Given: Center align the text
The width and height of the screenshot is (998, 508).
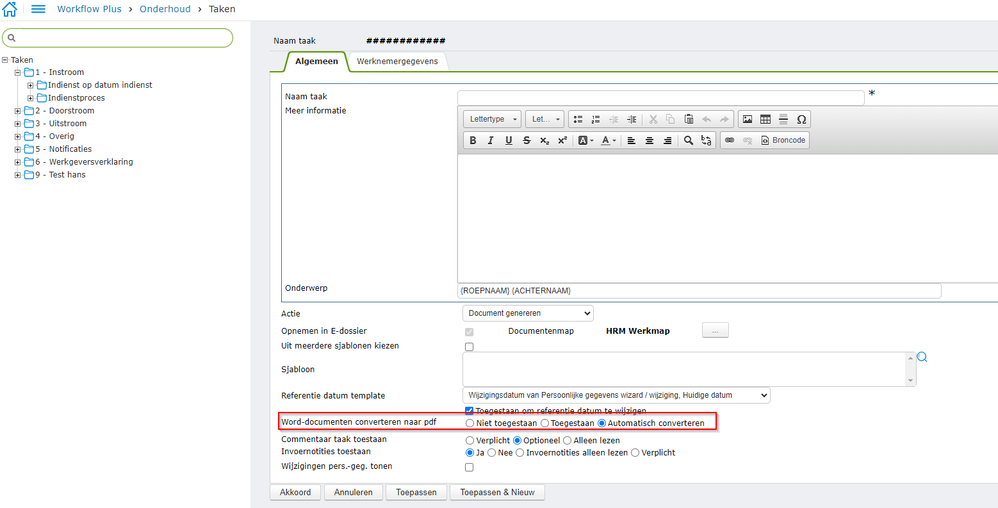Looking at the screenshot, I should 649,141.
